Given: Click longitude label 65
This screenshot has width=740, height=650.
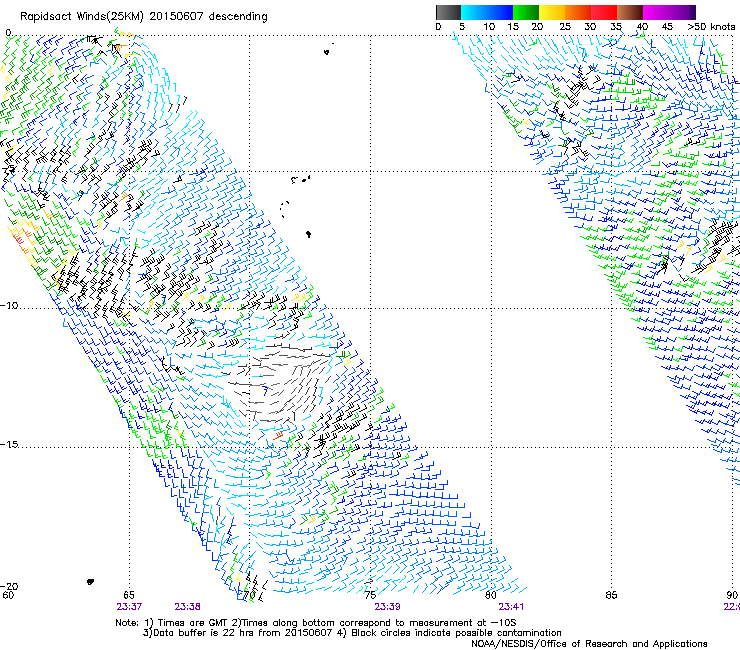Looking at the screenshot, I should pyautogui.click(x=129, y=595).
